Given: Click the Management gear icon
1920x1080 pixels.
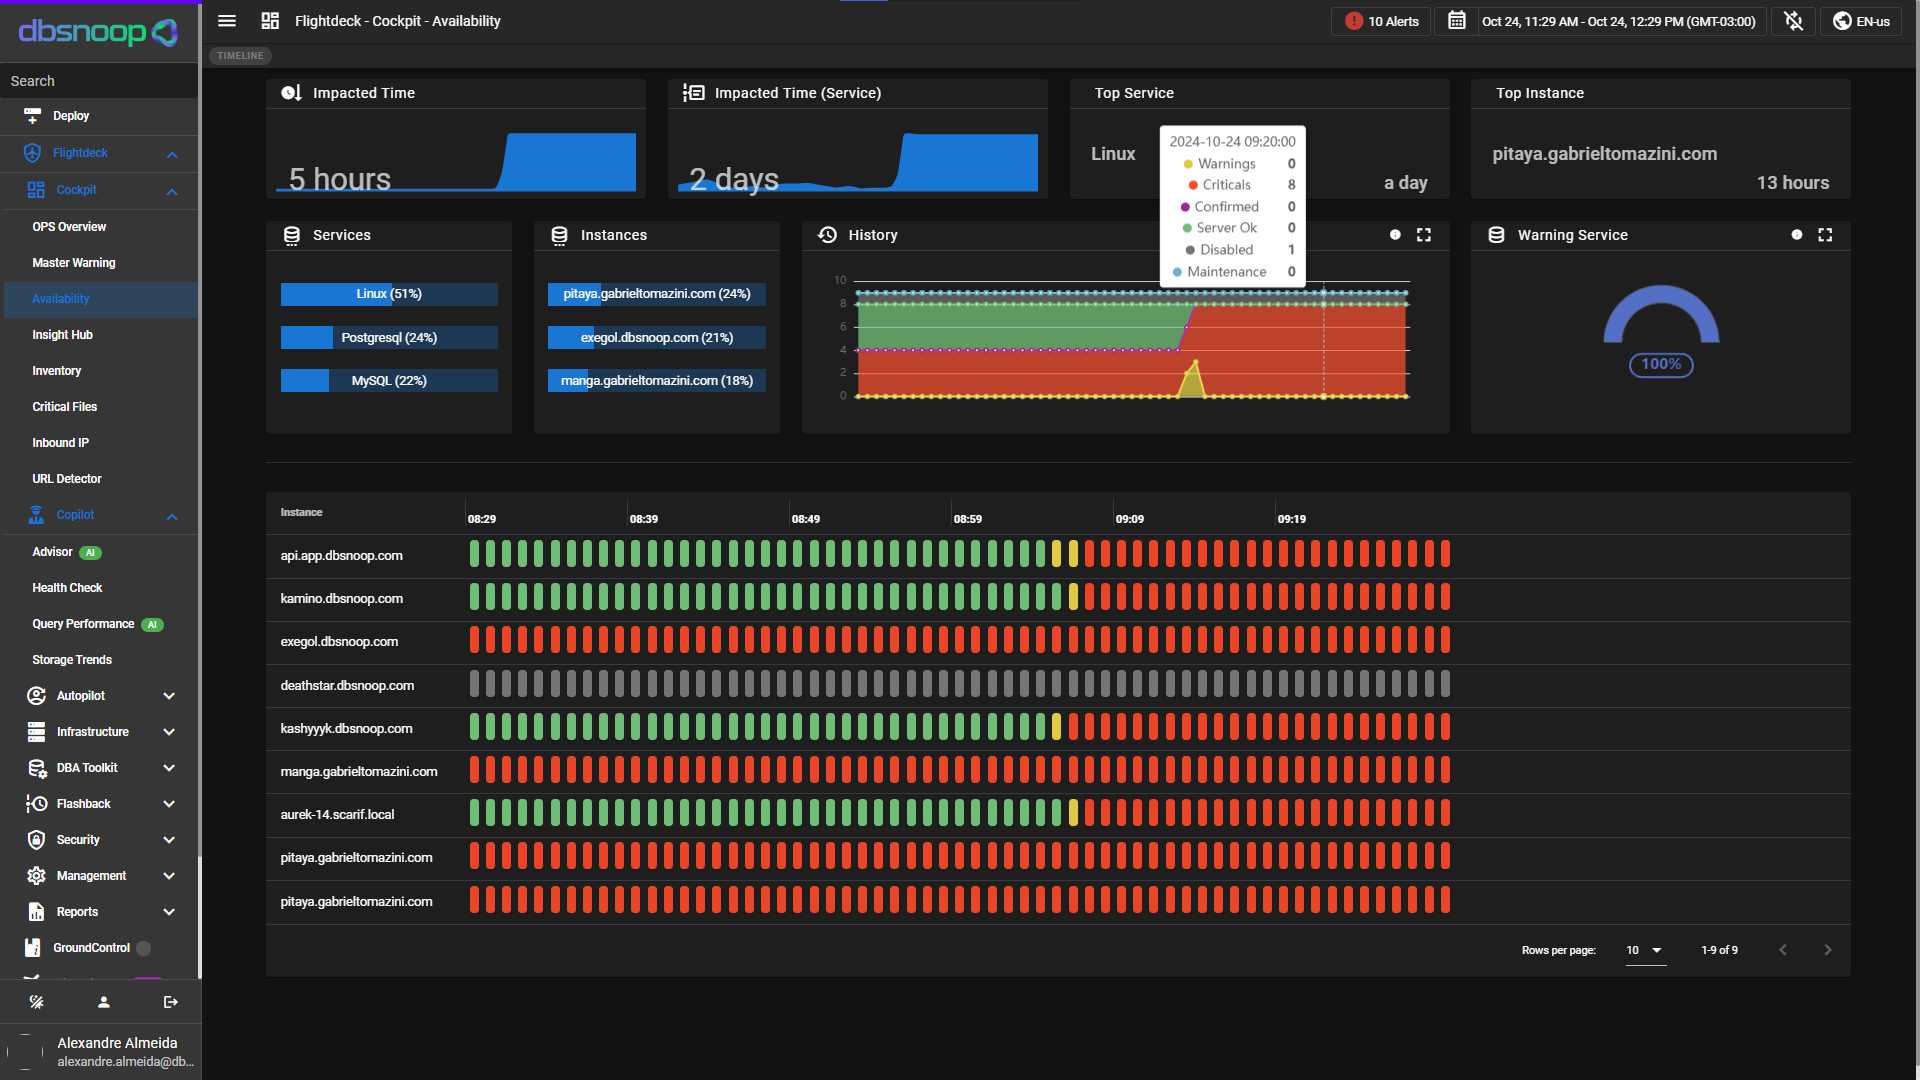Looking at the screenshot, I should pos(36,876).
